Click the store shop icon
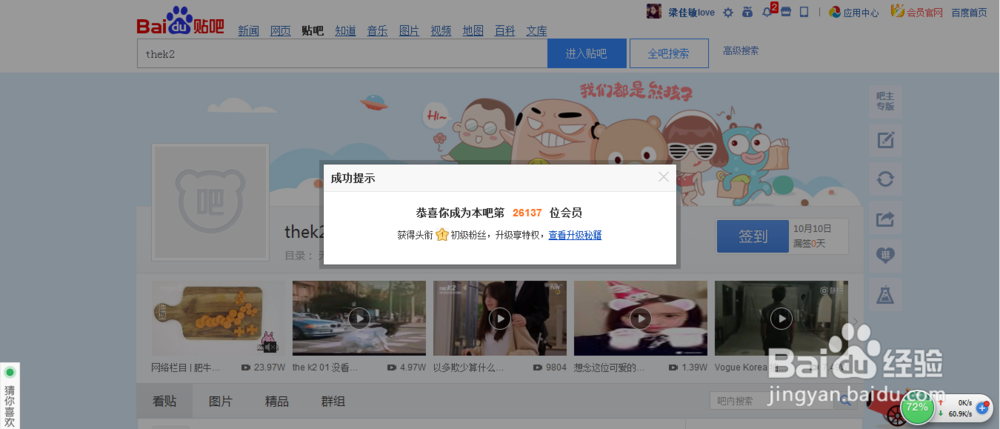The height and width of the screenshot is (429, 1000). pos(785,12)
